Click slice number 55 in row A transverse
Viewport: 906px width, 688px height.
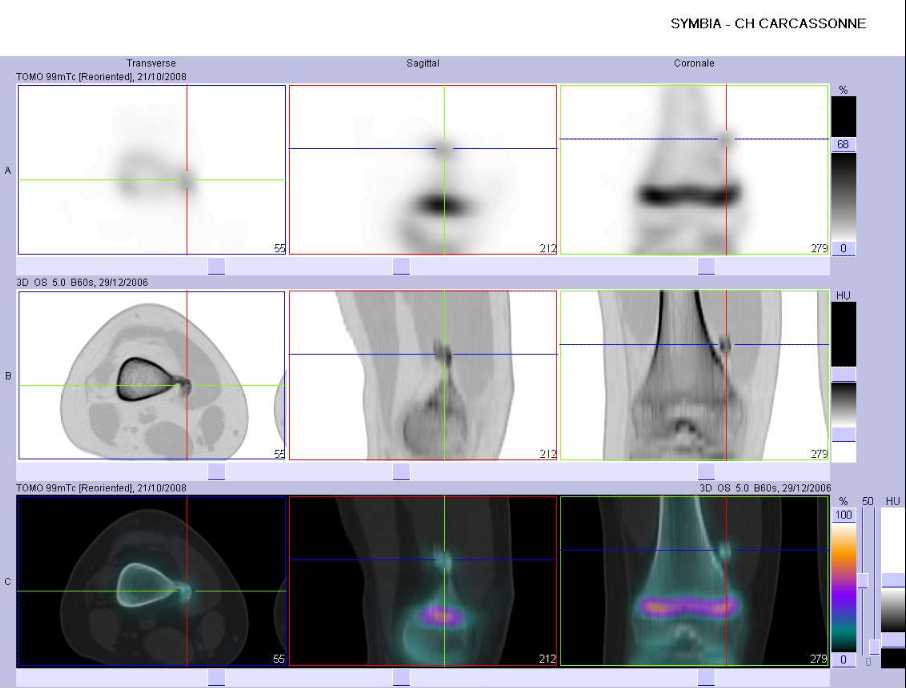pos(280,248)
